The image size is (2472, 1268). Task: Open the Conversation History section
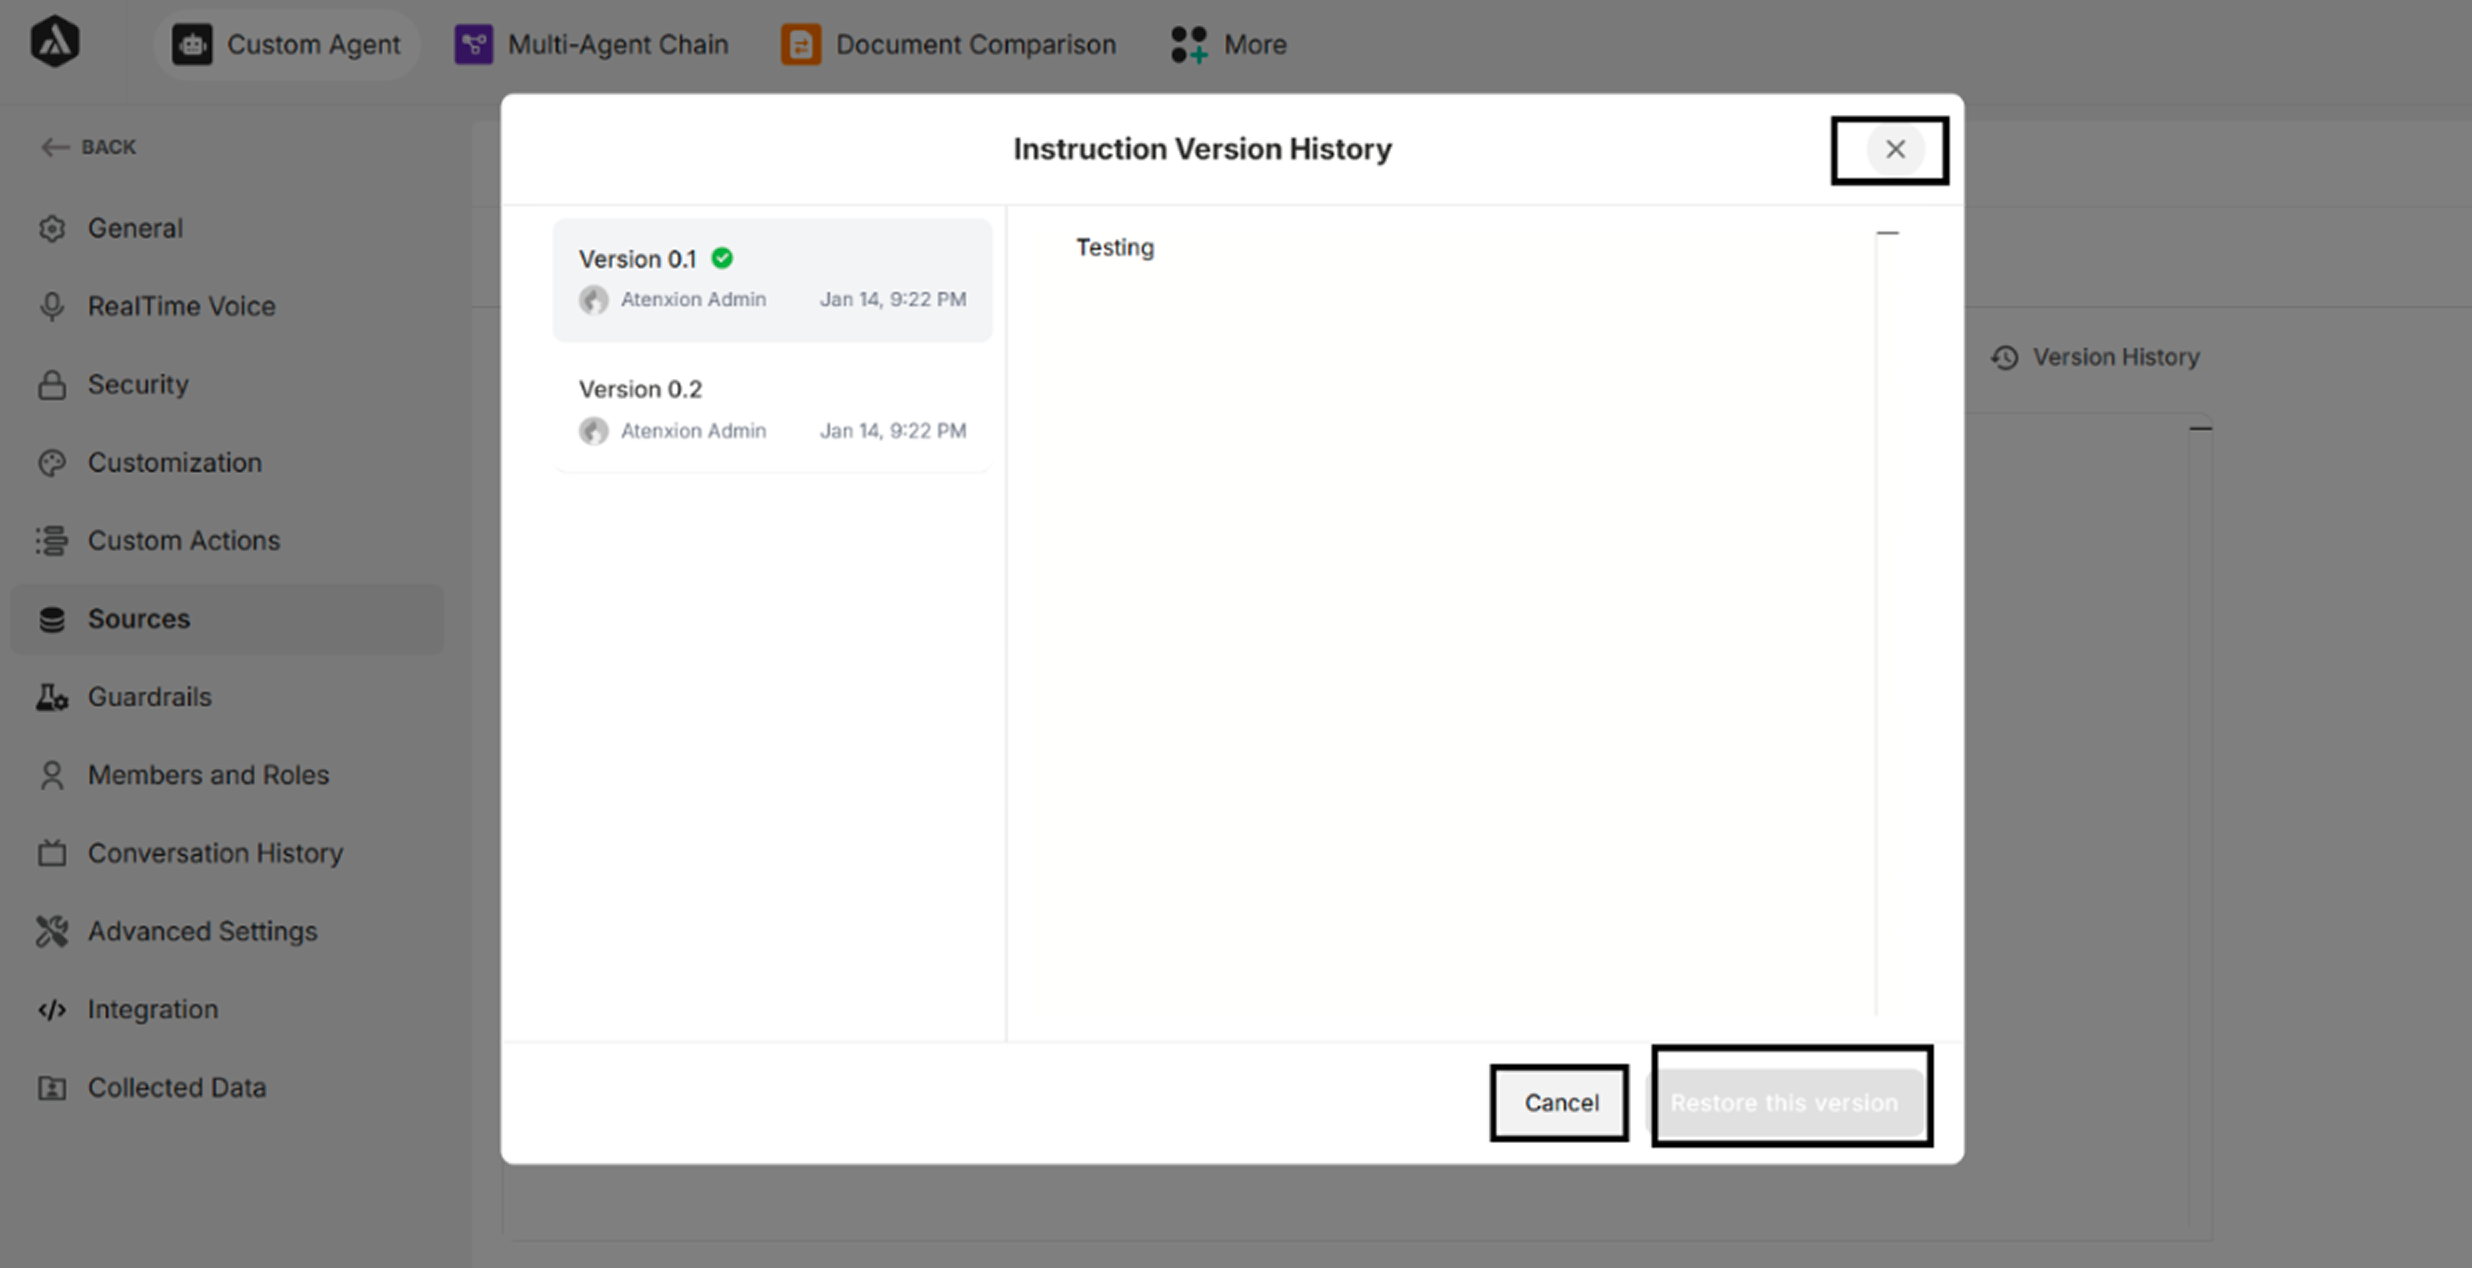[x=215, y=853]
